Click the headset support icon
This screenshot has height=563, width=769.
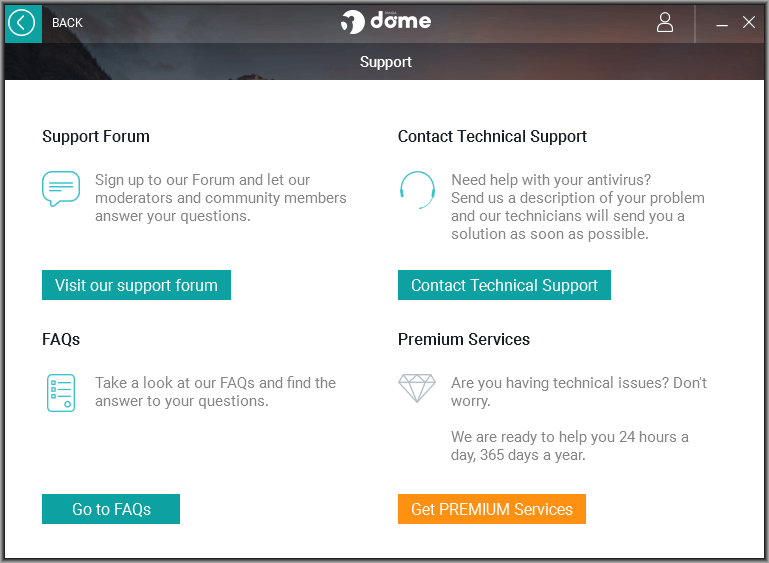[417, 190]
